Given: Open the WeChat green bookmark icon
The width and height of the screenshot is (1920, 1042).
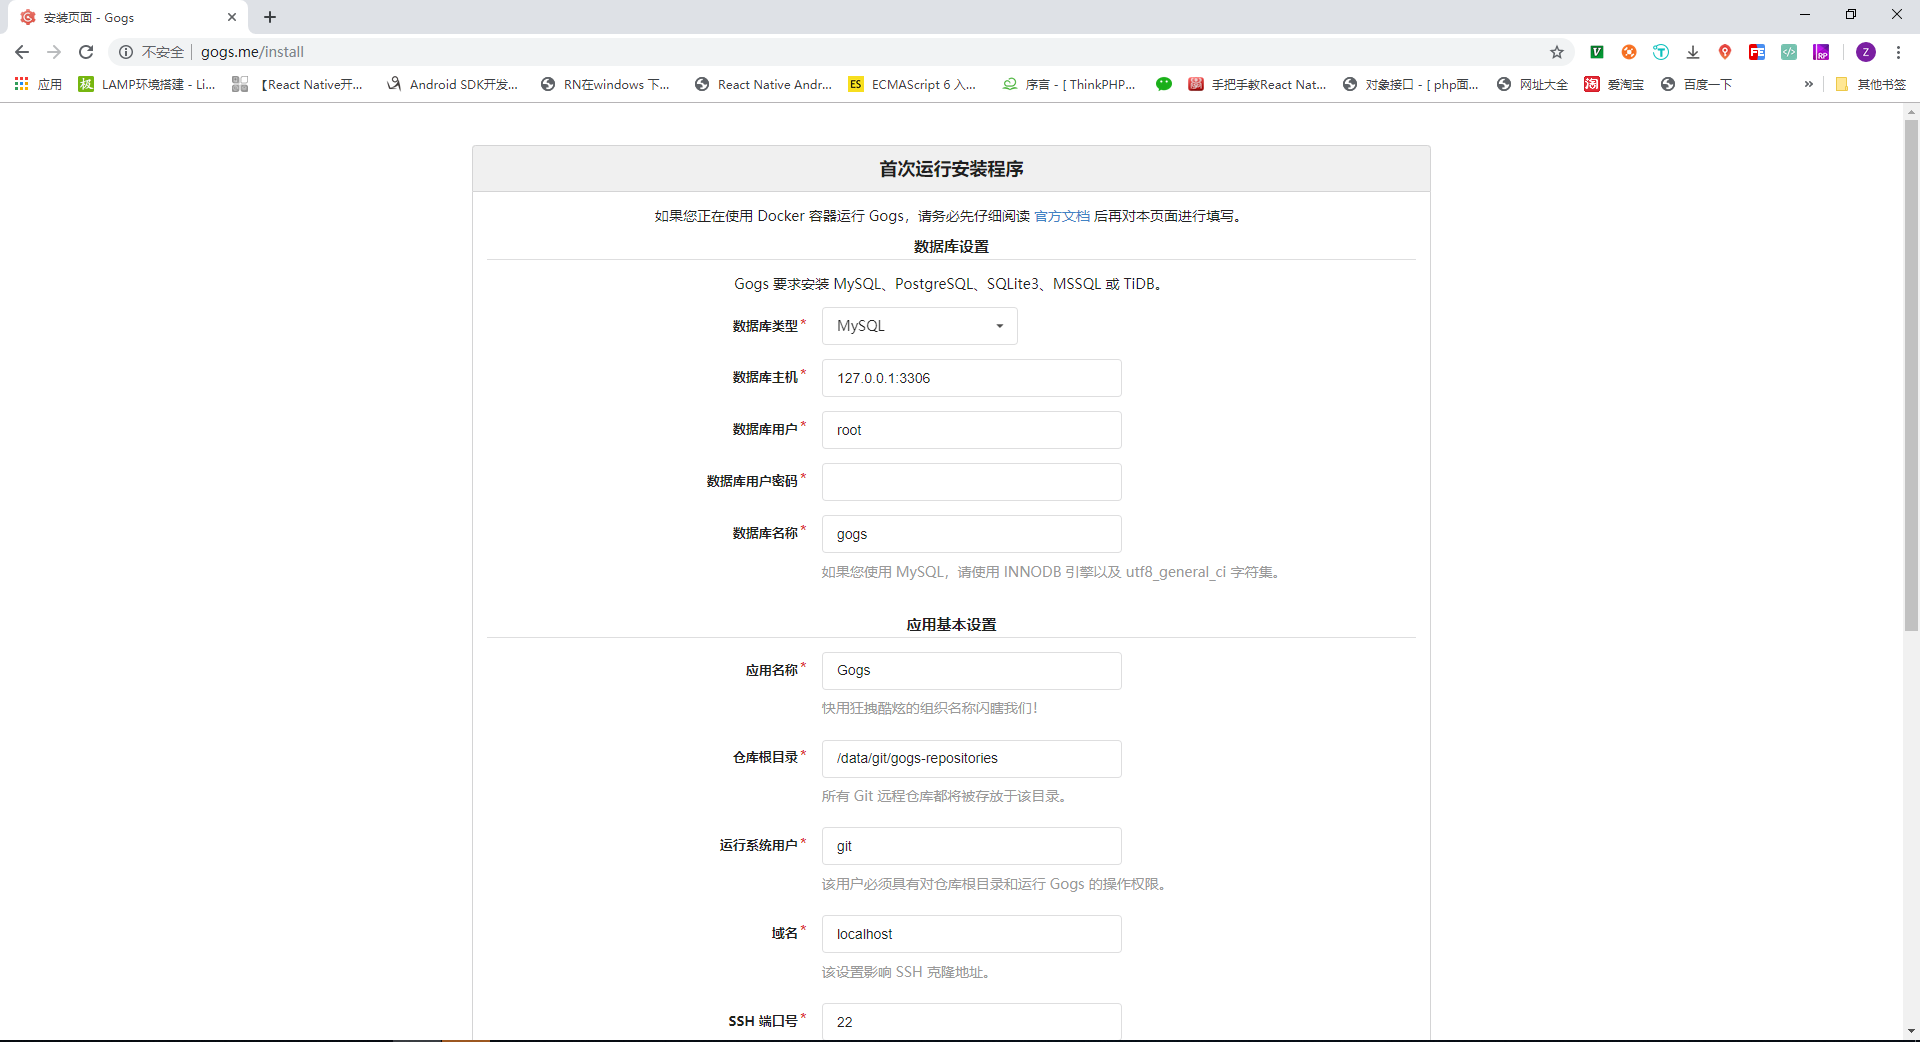Looking at the screenshot, I should click(x=1164, y=84).
